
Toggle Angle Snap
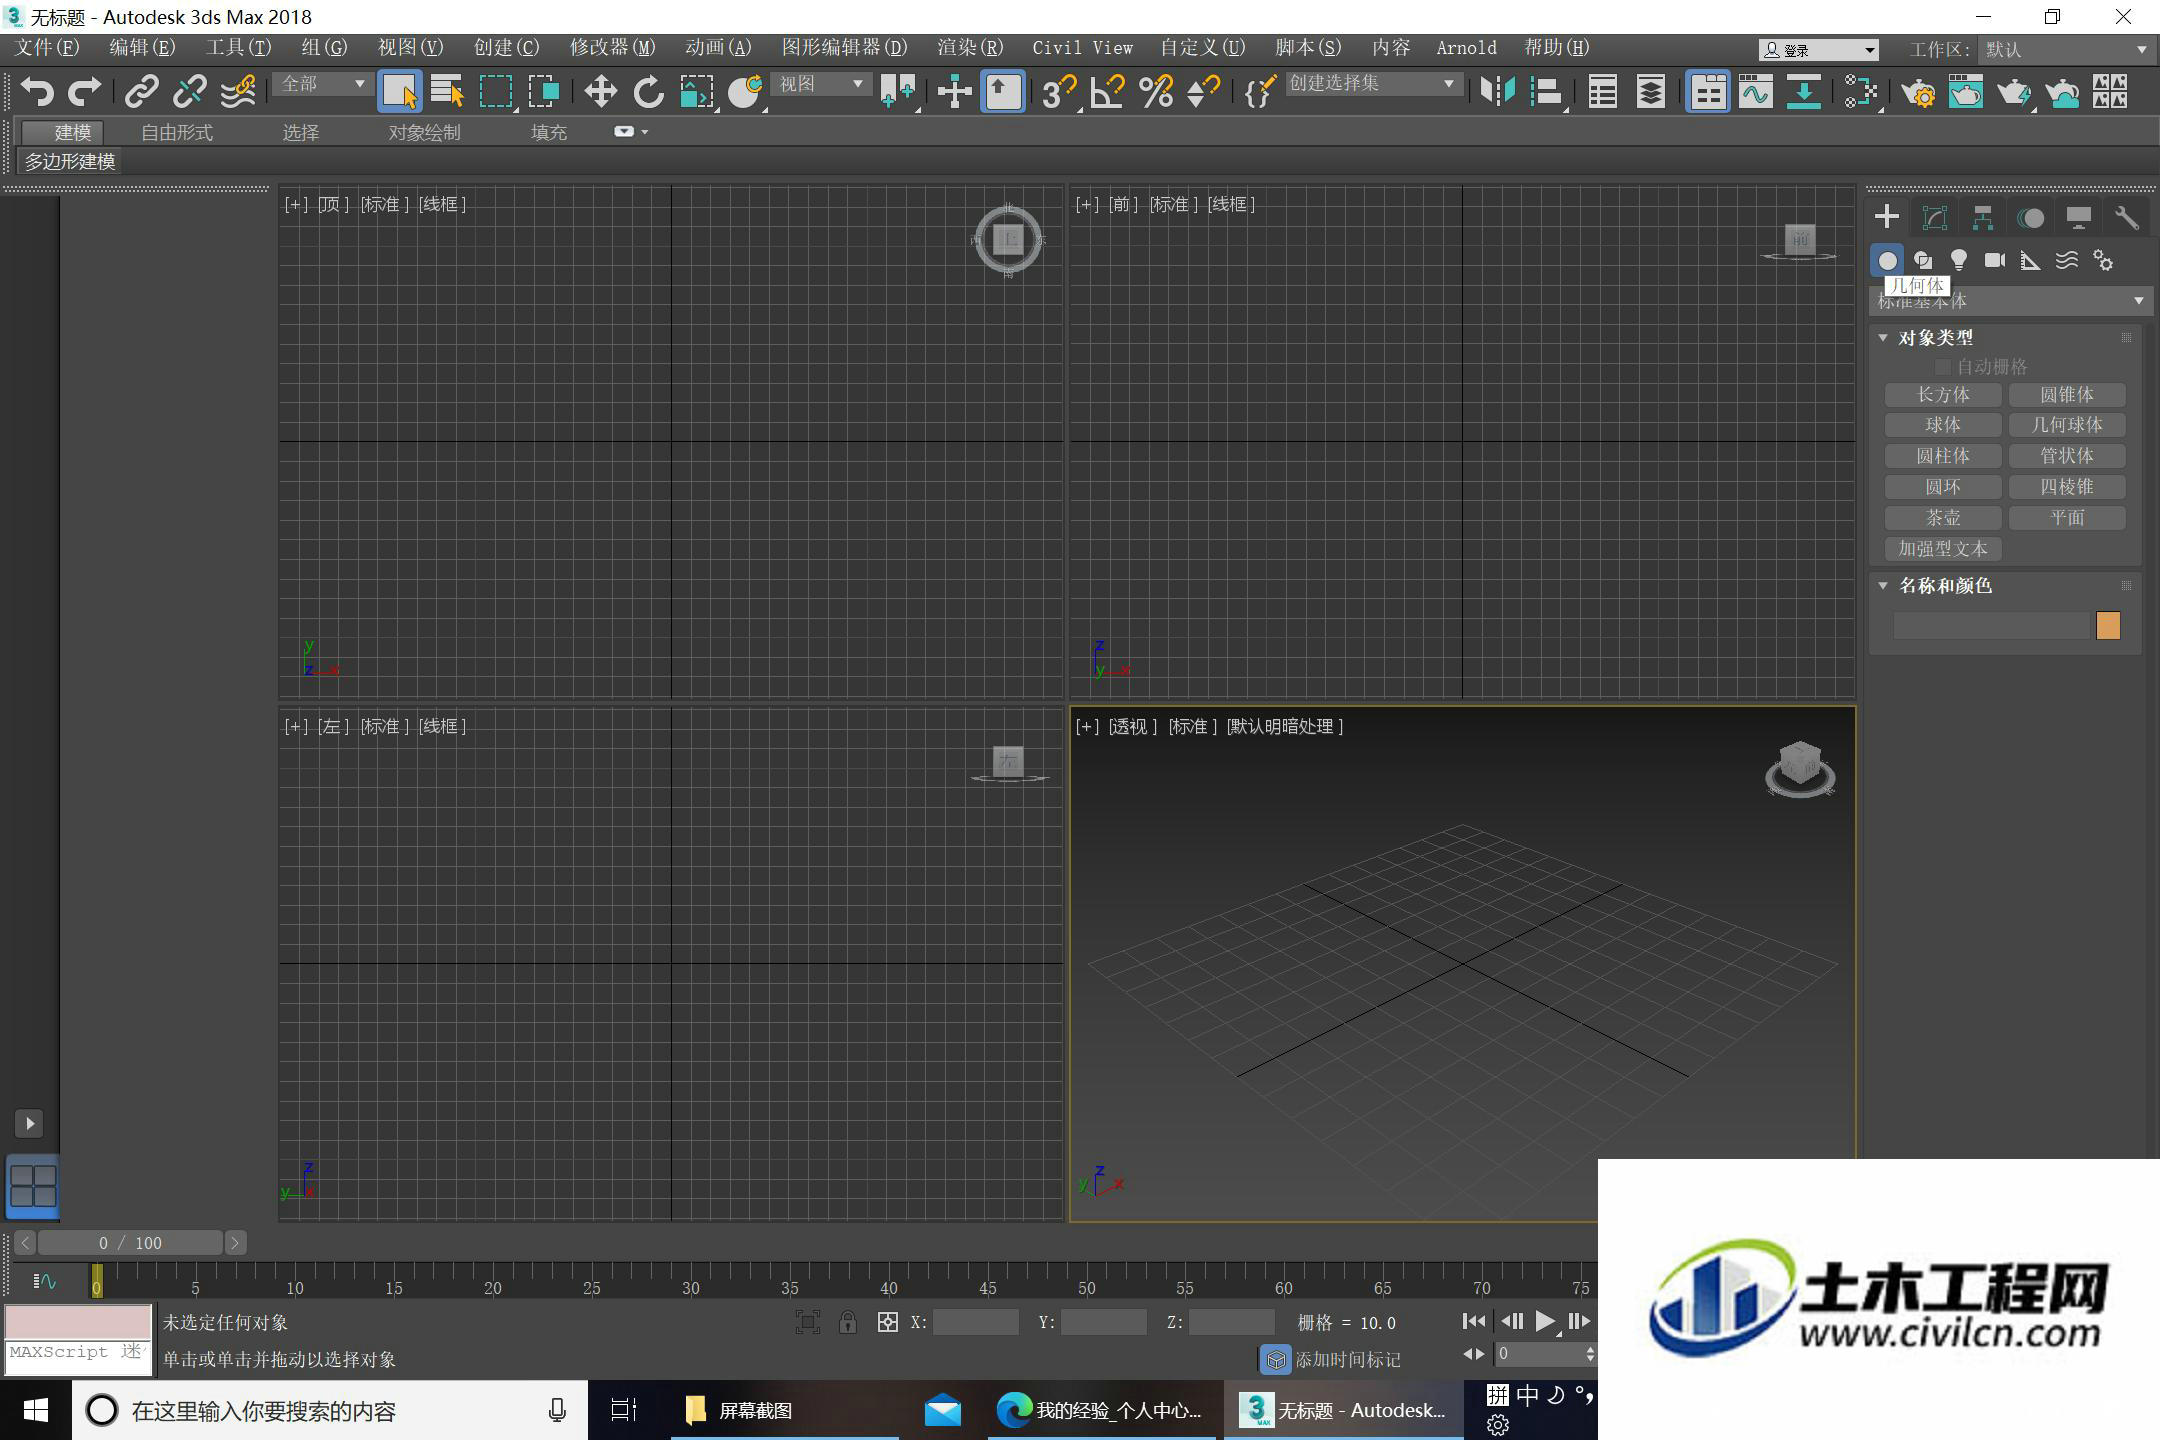(x=1107, y=92)
